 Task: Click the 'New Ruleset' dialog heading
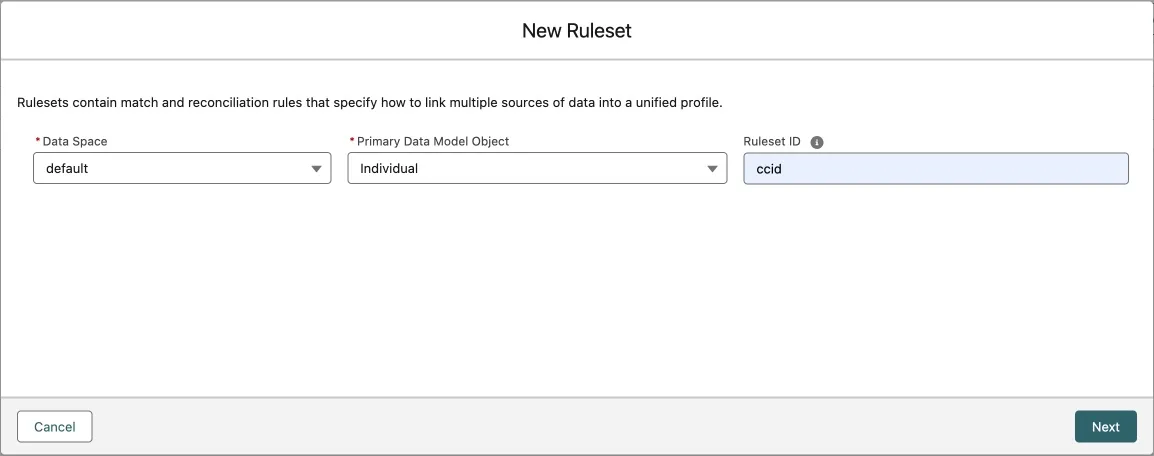point(576,31)
